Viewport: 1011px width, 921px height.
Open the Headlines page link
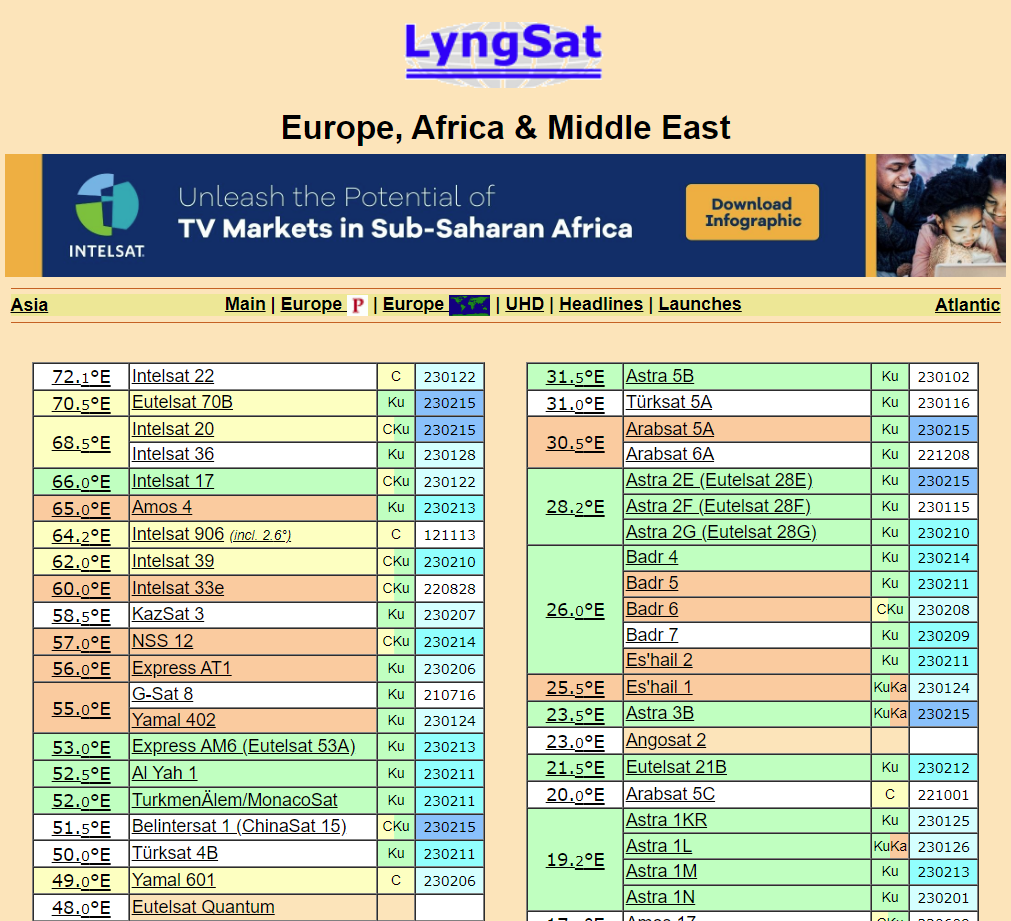click(600, 304)
